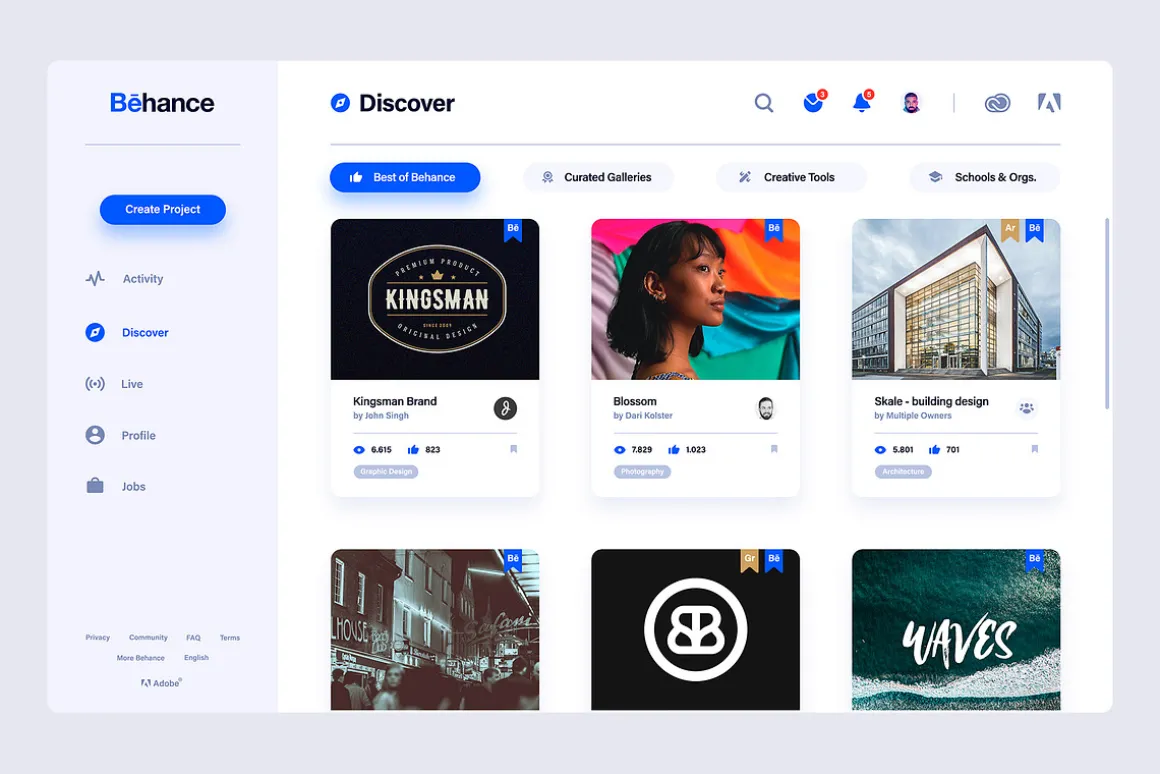Bookmark the Kingsman Brand project
Screen dimensions: 1160x774
point(513,449)
